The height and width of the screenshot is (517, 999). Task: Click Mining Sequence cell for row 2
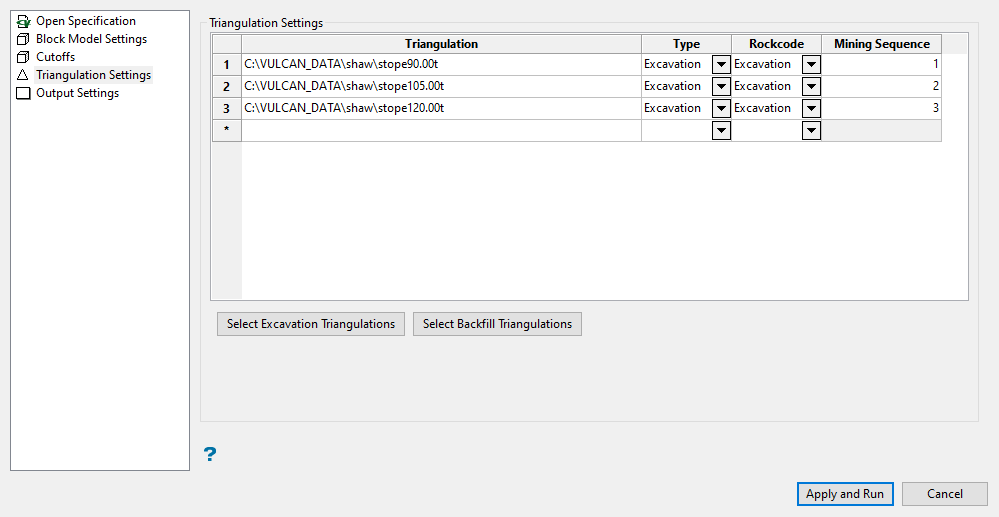[880, 87]
